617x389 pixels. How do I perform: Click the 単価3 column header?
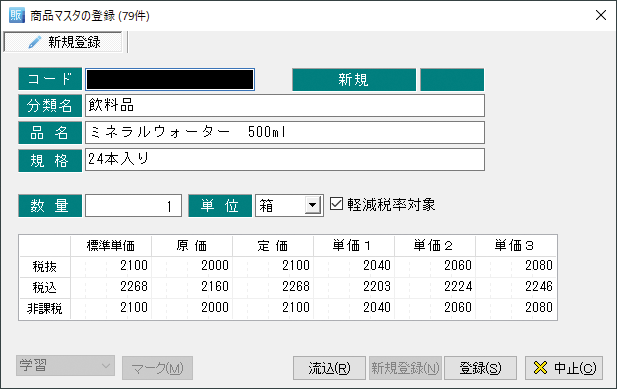(x=516, y=246)
